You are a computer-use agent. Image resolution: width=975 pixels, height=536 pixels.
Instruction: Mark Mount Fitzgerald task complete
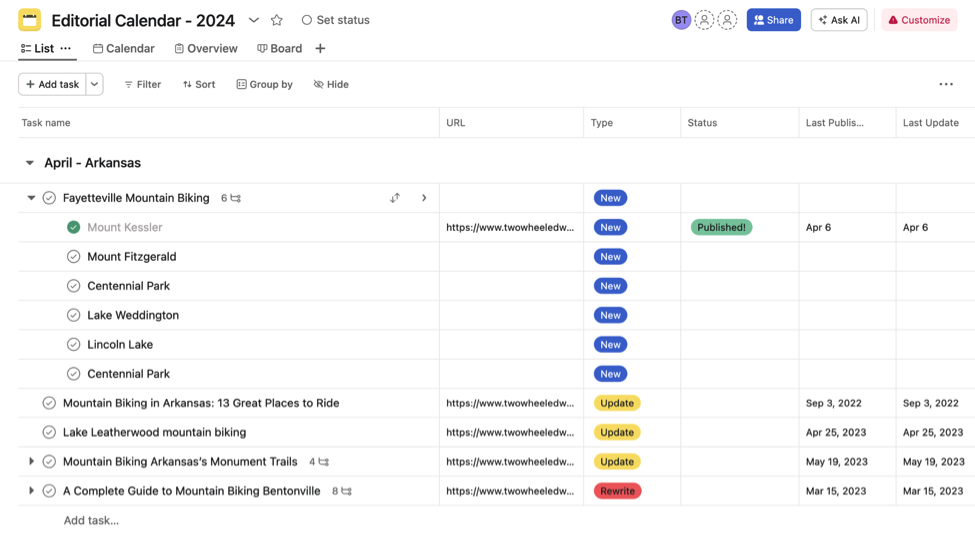pos(73,257)
